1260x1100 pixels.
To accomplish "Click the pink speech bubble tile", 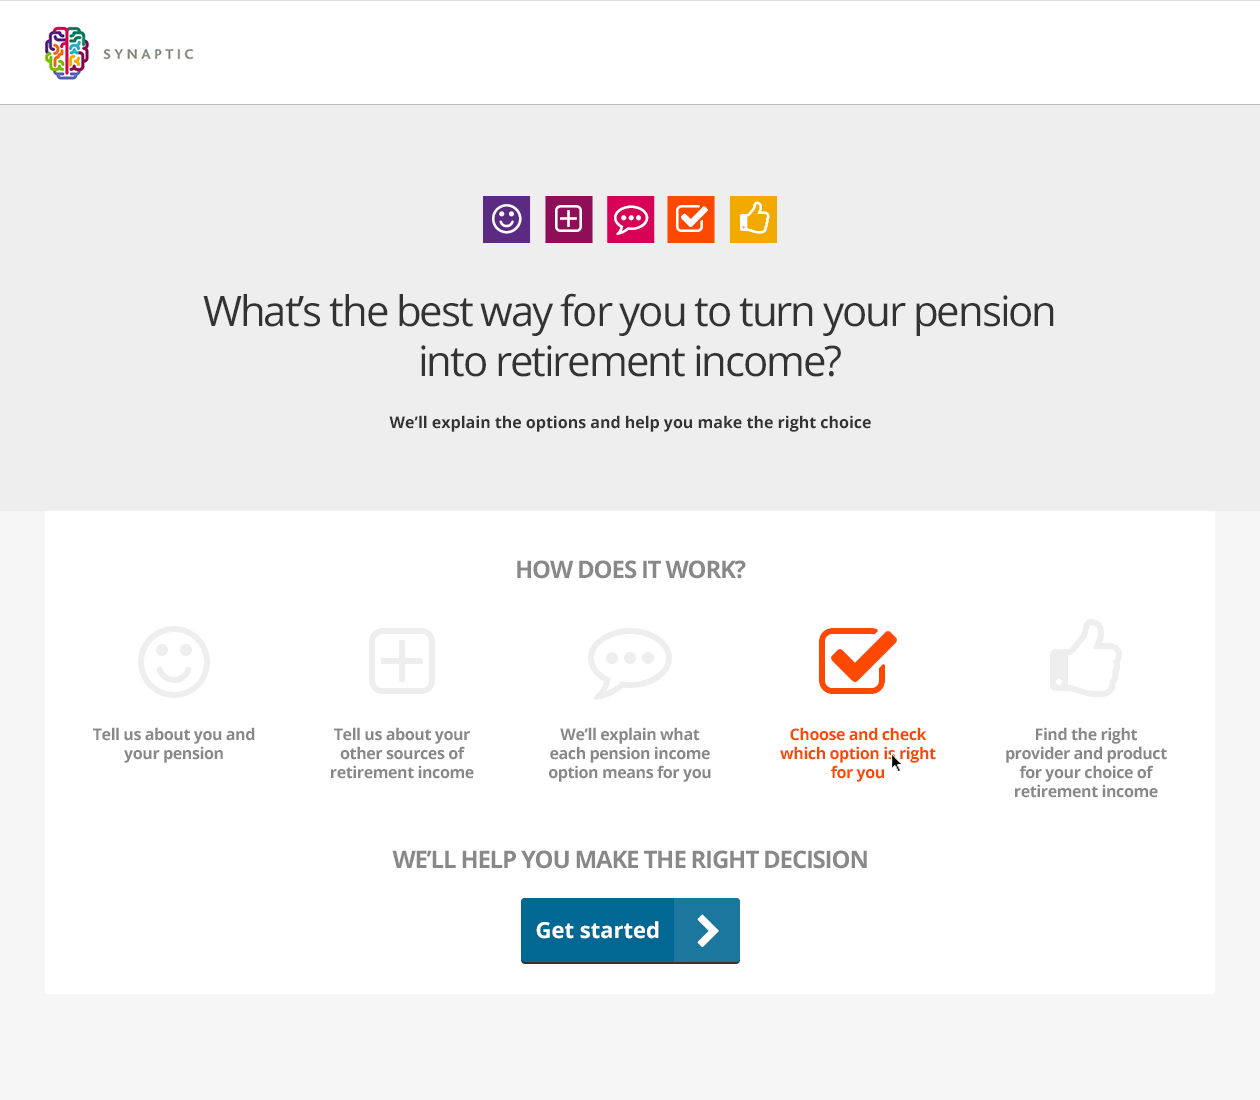I will pos(630,219).
